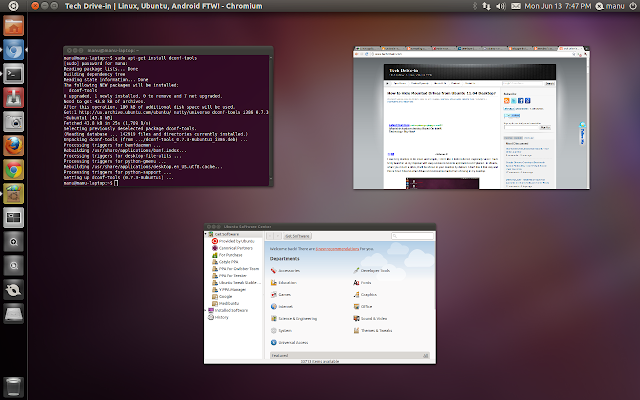Open the Education department

pyautogui.click(x=284, y=283)
